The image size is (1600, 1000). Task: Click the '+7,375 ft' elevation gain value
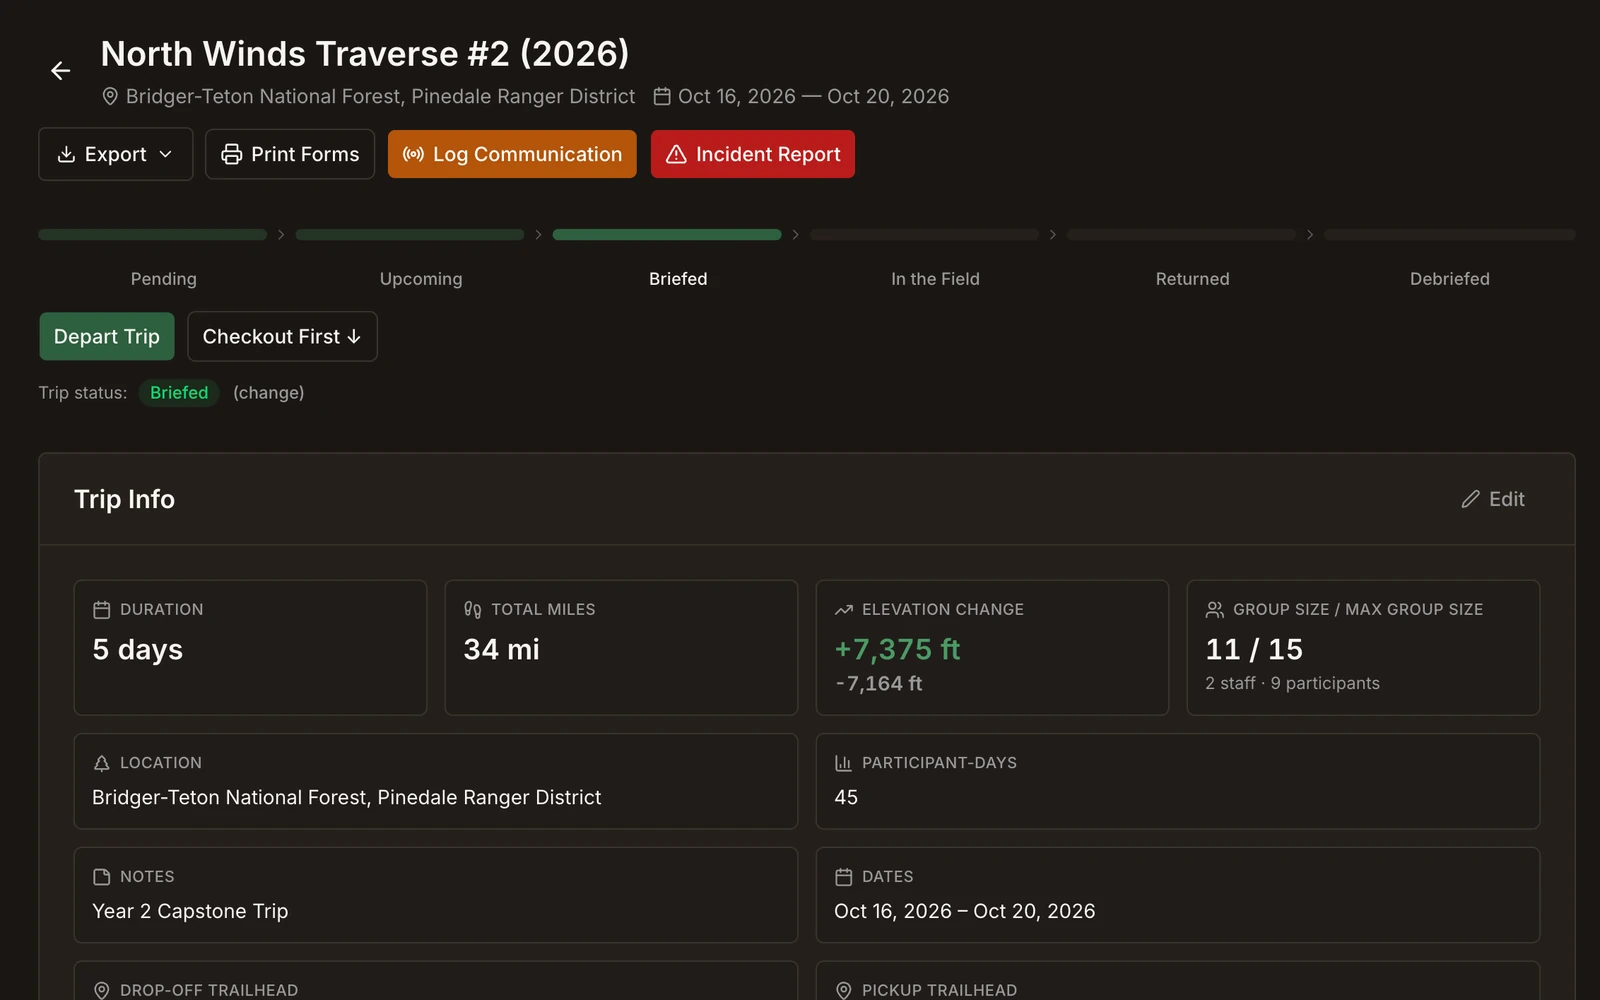pos(897,650)
